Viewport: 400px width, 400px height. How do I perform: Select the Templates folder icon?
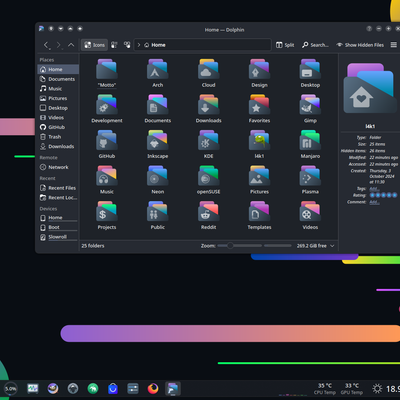click(259, 211)
